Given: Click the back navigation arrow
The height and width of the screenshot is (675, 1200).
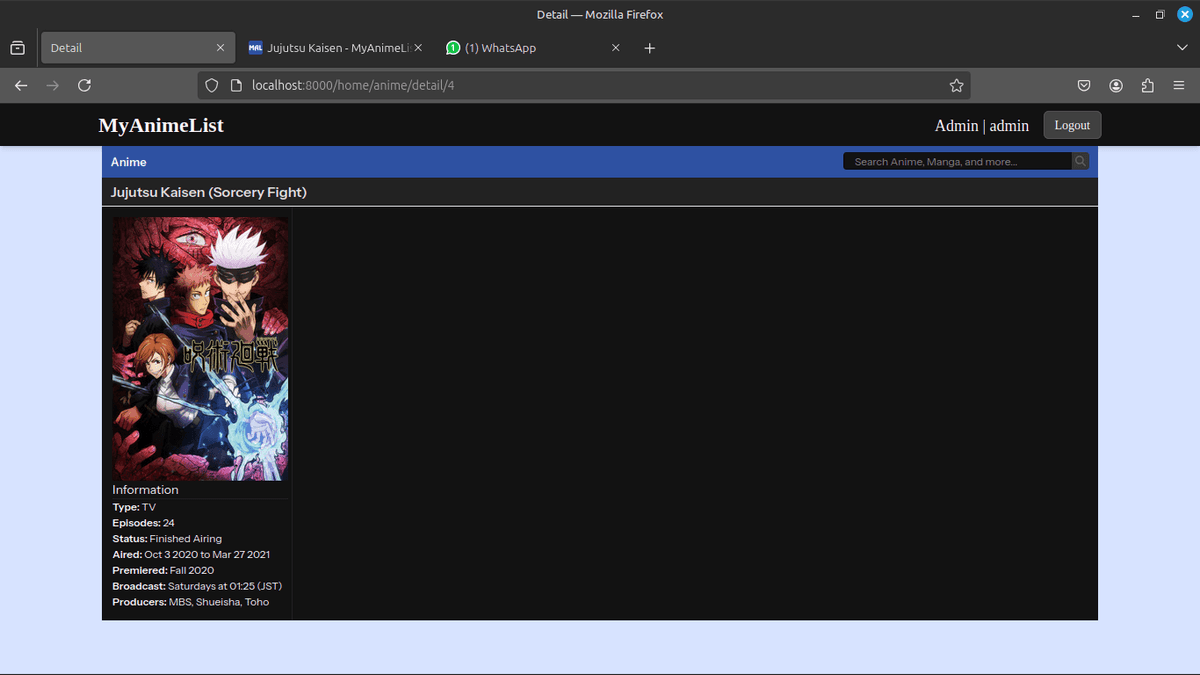Looking at the screenshot, I should coord(20,85).
